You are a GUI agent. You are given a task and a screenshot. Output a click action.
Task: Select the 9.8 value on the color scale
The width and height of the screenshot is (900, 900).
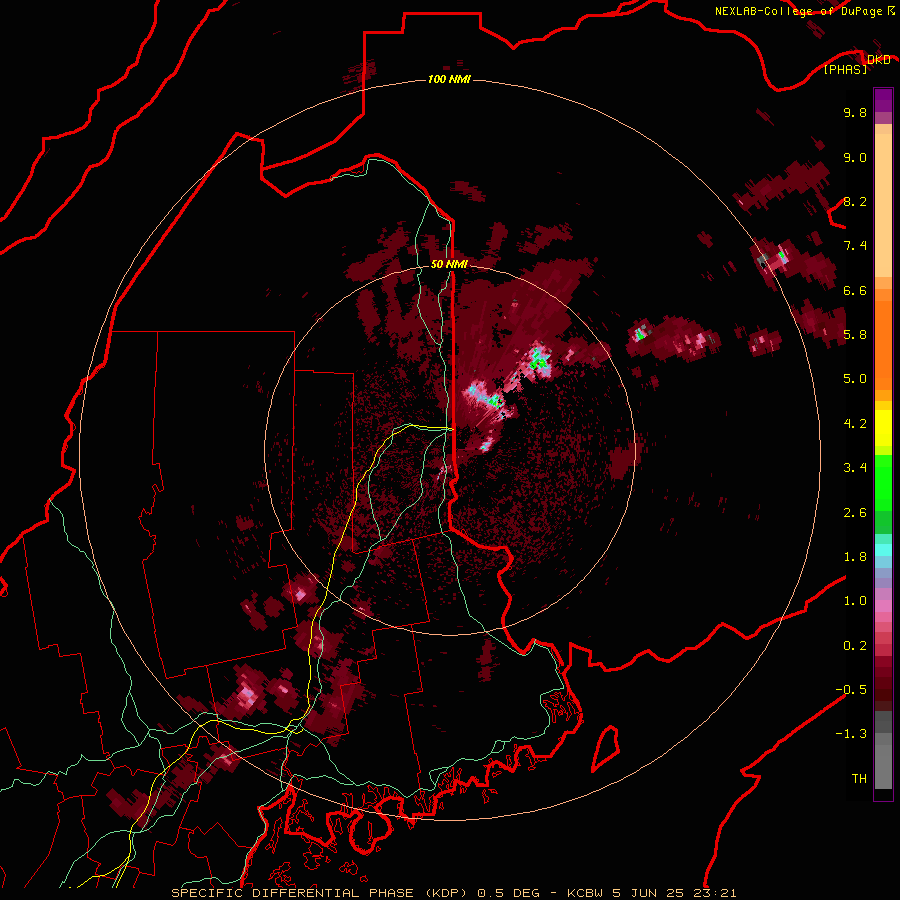point(855,112)
